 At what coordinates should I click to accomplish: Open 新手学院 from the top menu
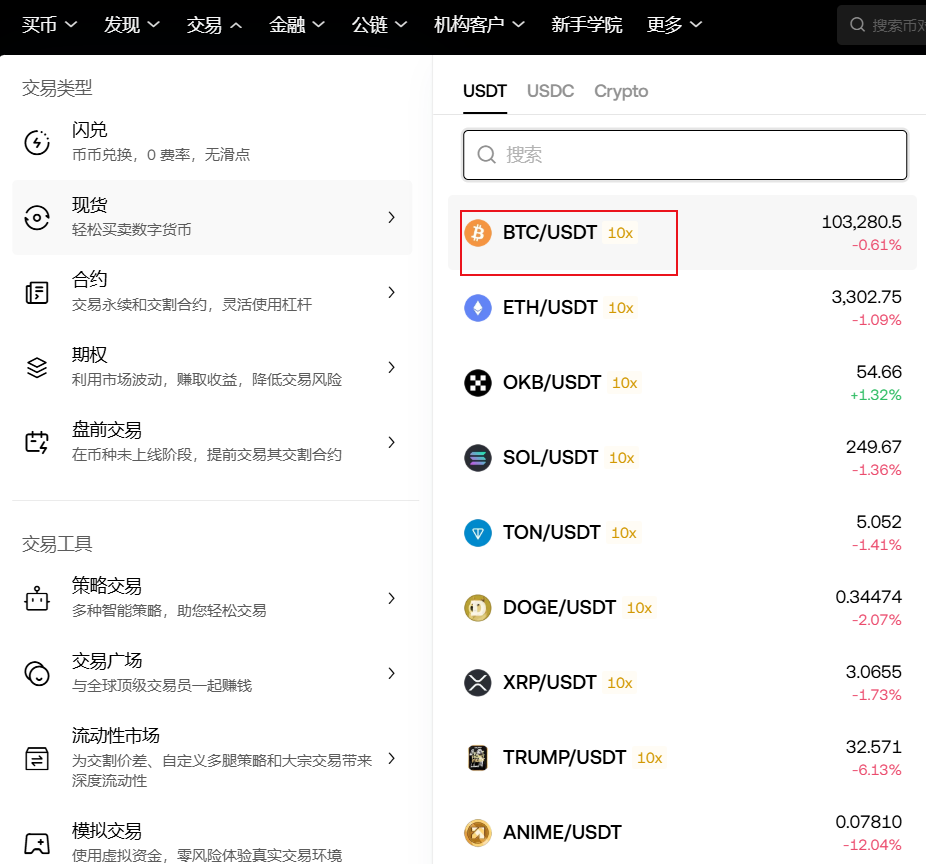(586, 25)
